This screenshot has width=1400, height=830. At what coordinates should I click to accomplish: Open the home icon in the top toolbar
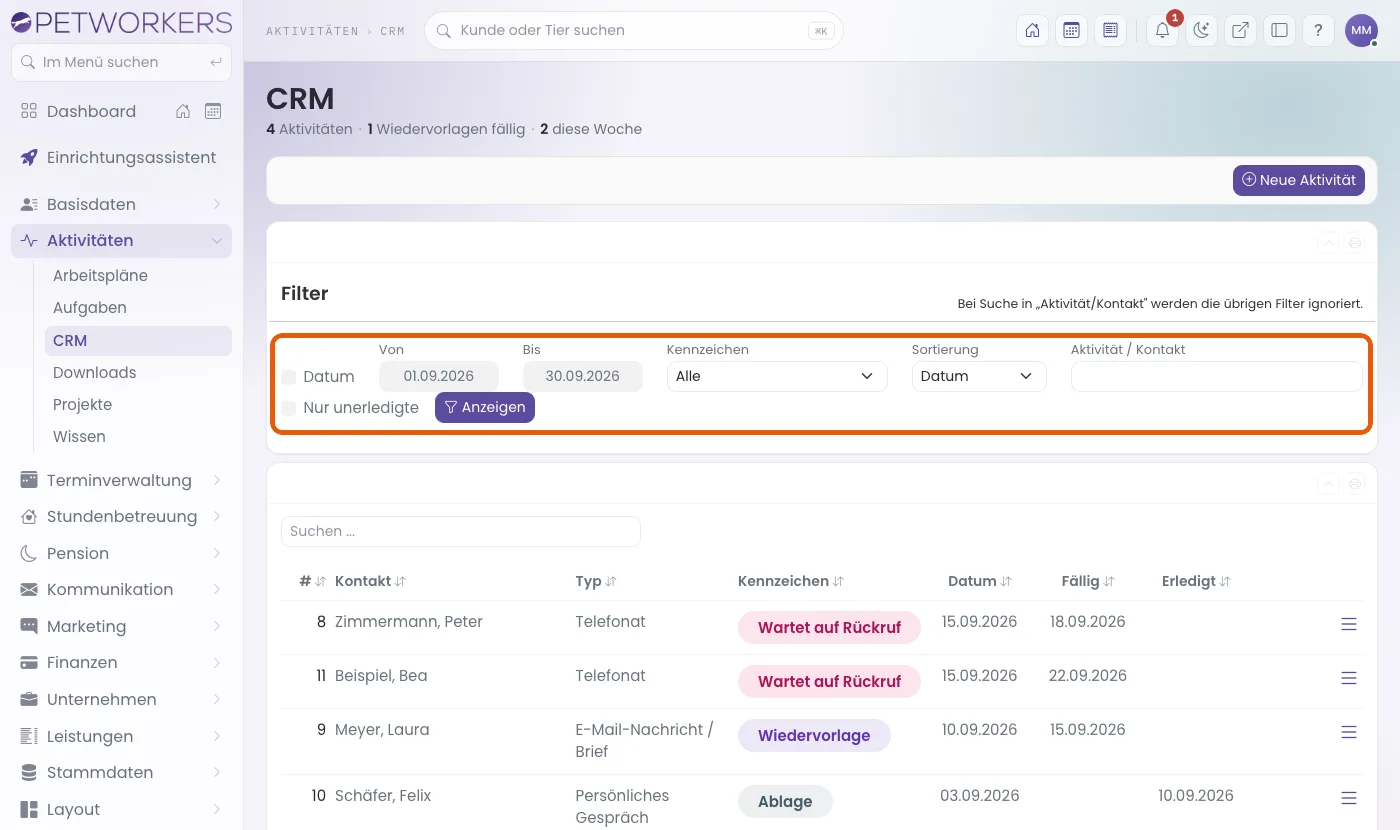1033,30
